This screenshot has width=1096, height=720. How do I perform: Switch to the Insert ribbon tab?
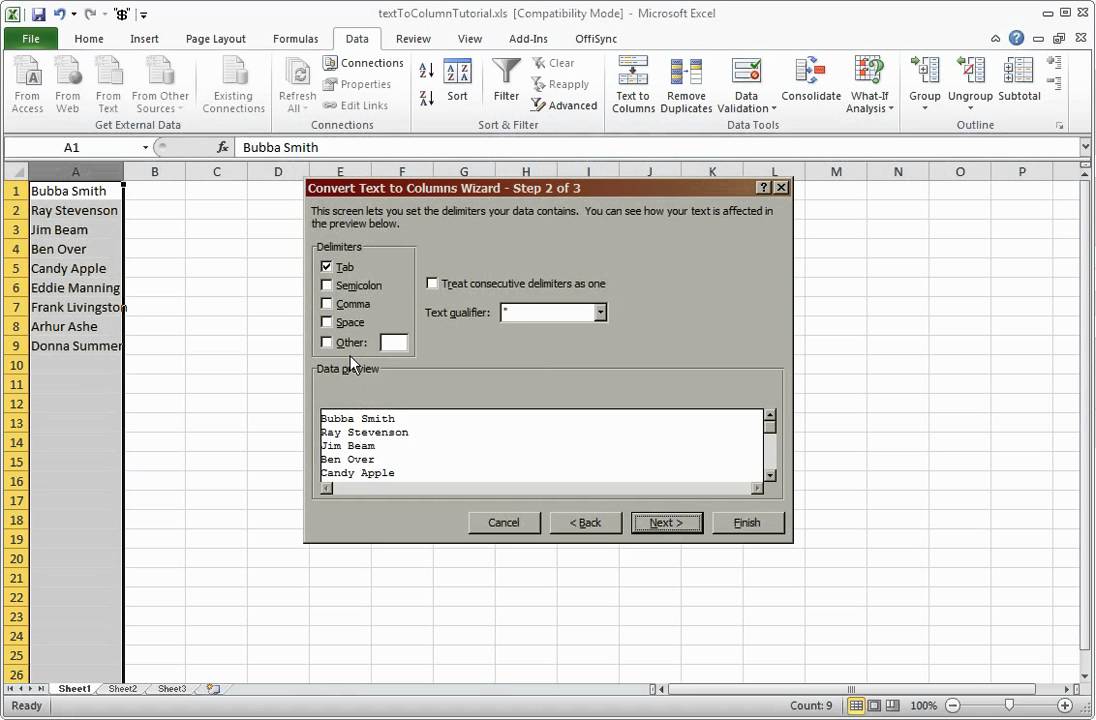click(144, 38)
